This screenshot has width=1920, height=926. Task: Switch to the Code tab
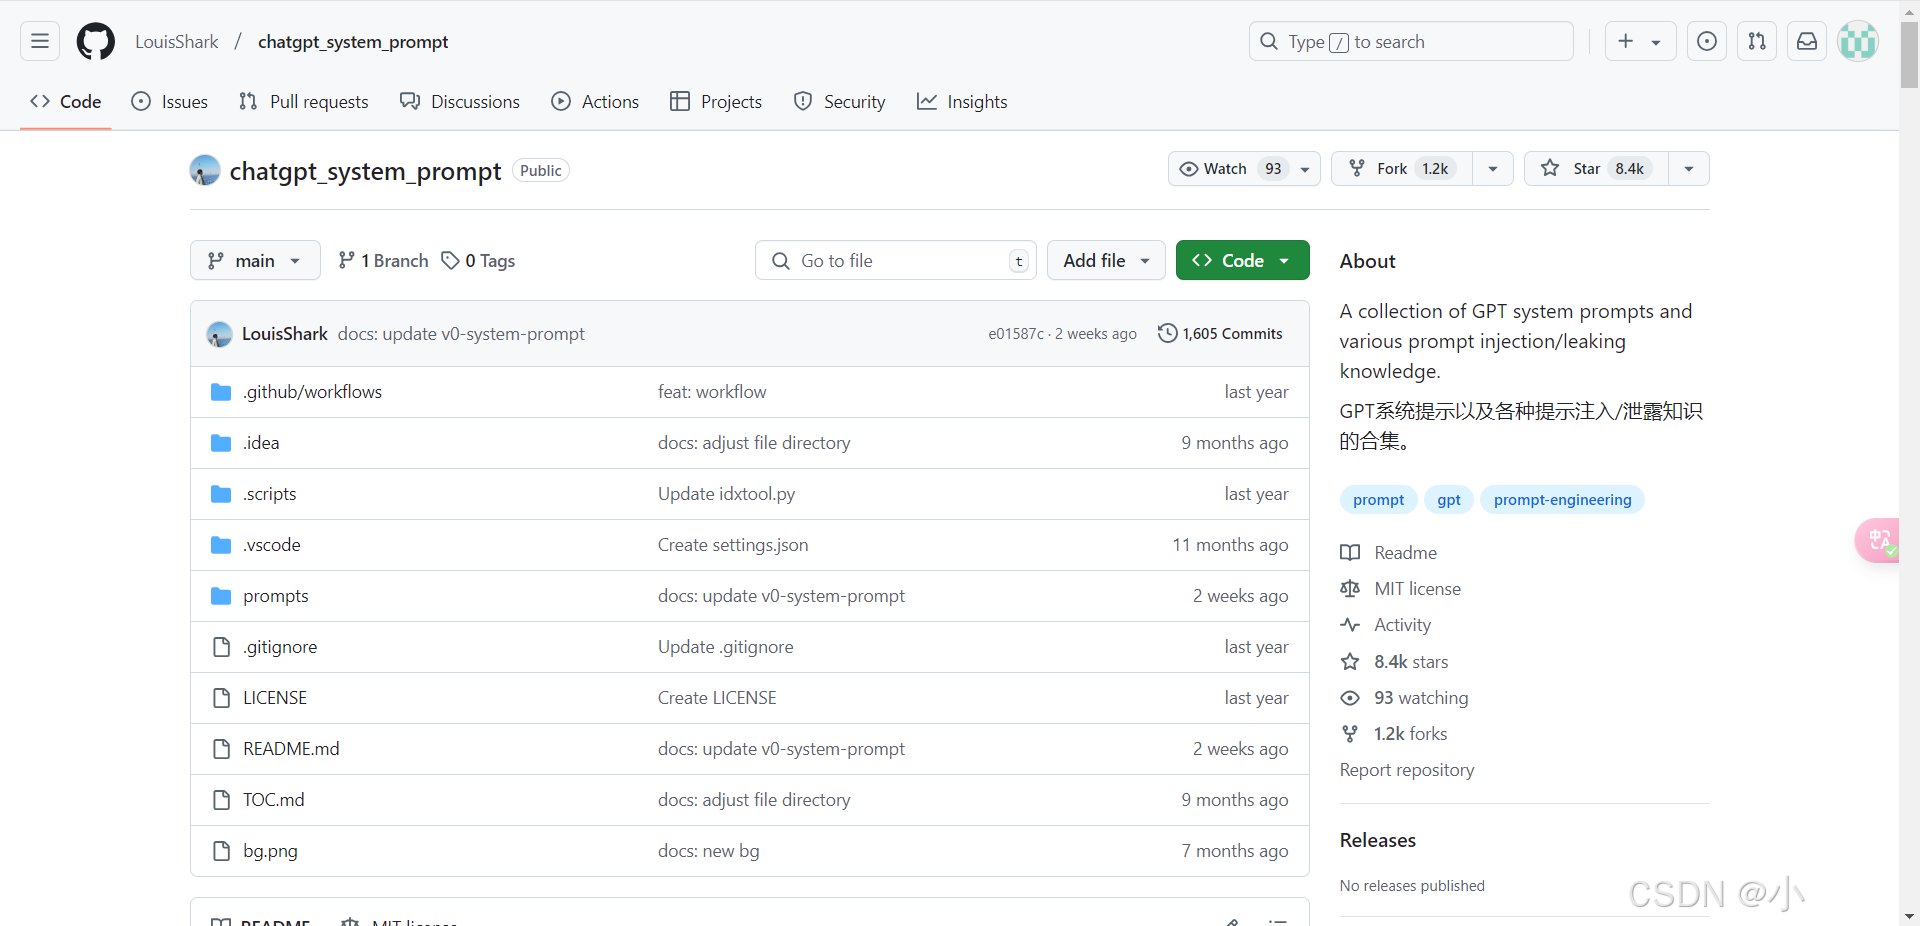click(66, 102)
